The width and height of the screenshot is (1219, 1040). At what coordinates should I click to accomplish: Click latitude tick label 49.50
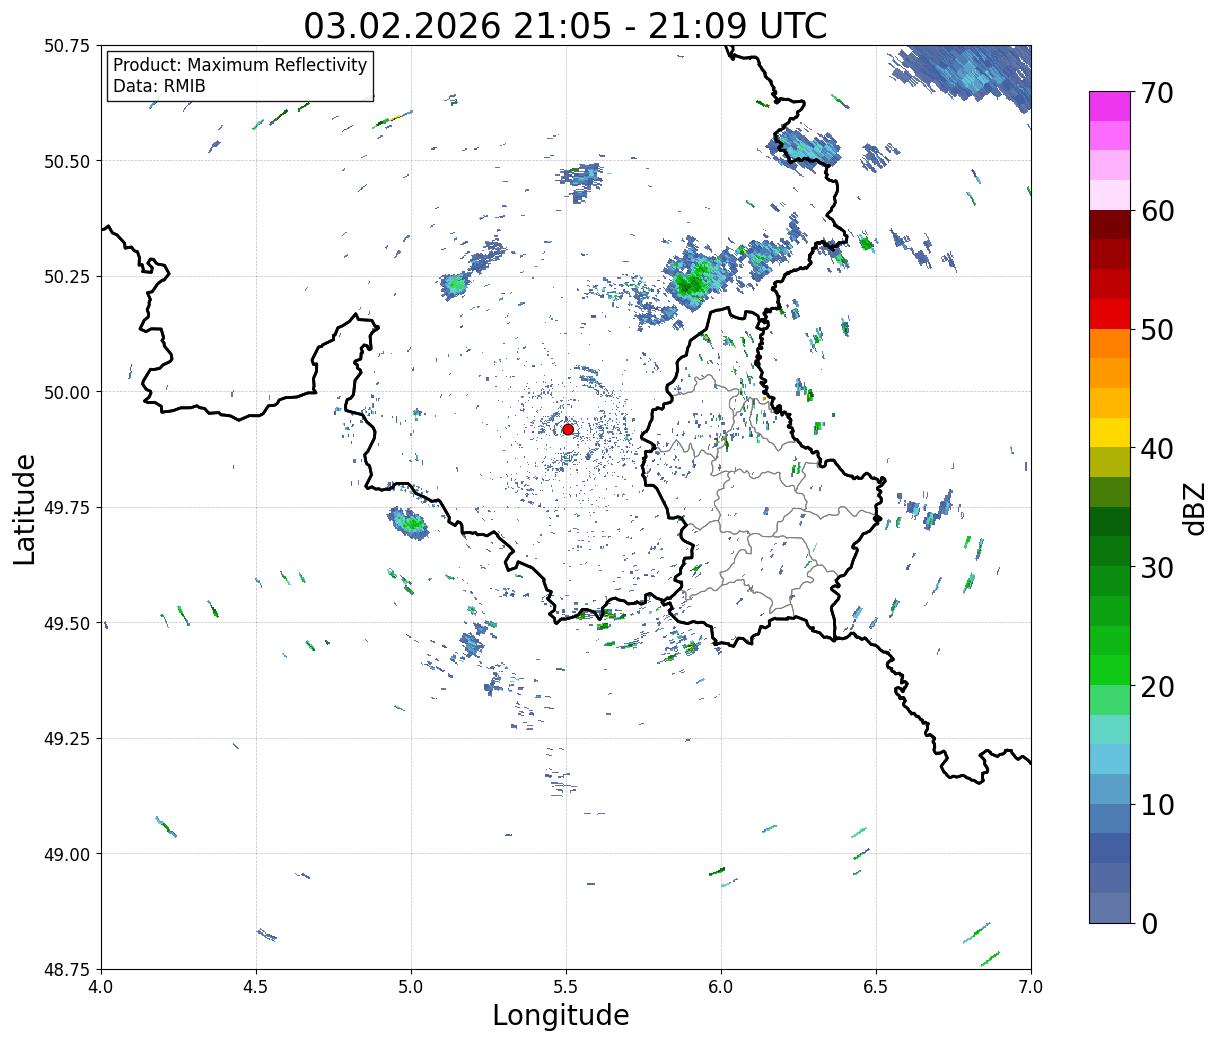coord(67,623)
